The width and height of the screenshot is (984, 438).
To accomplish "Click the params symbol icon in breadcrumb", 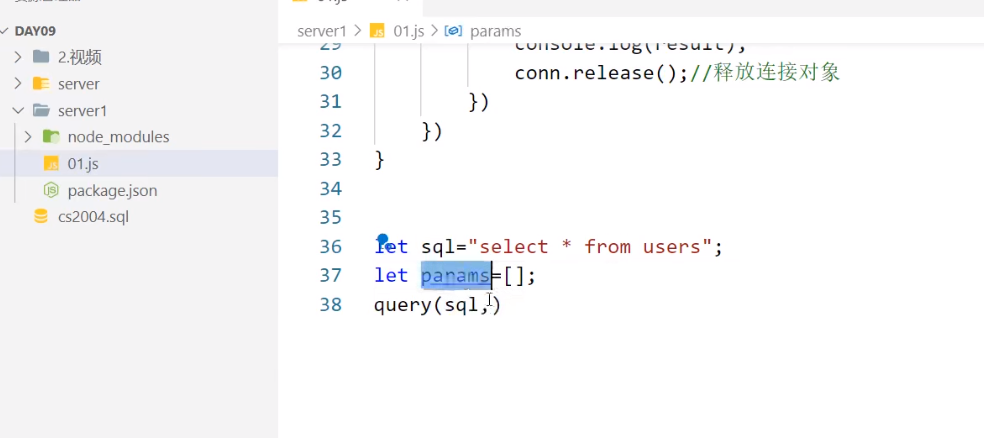I will 453,31.
